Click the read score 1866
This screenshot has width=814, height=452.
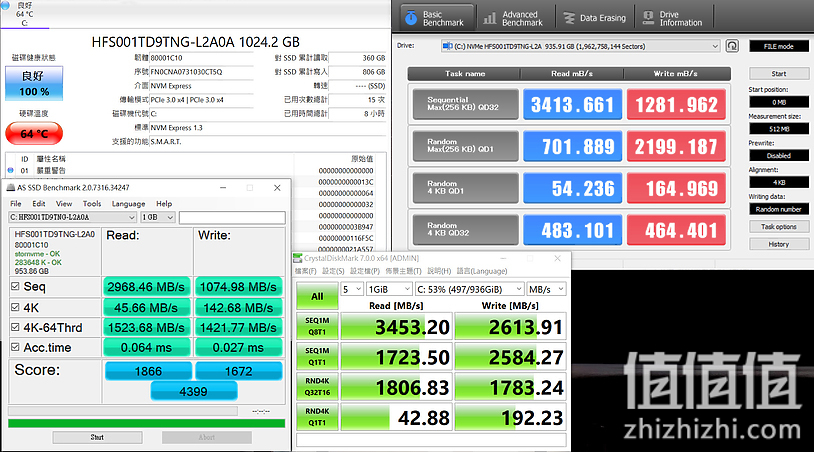[x=148, y=371]
